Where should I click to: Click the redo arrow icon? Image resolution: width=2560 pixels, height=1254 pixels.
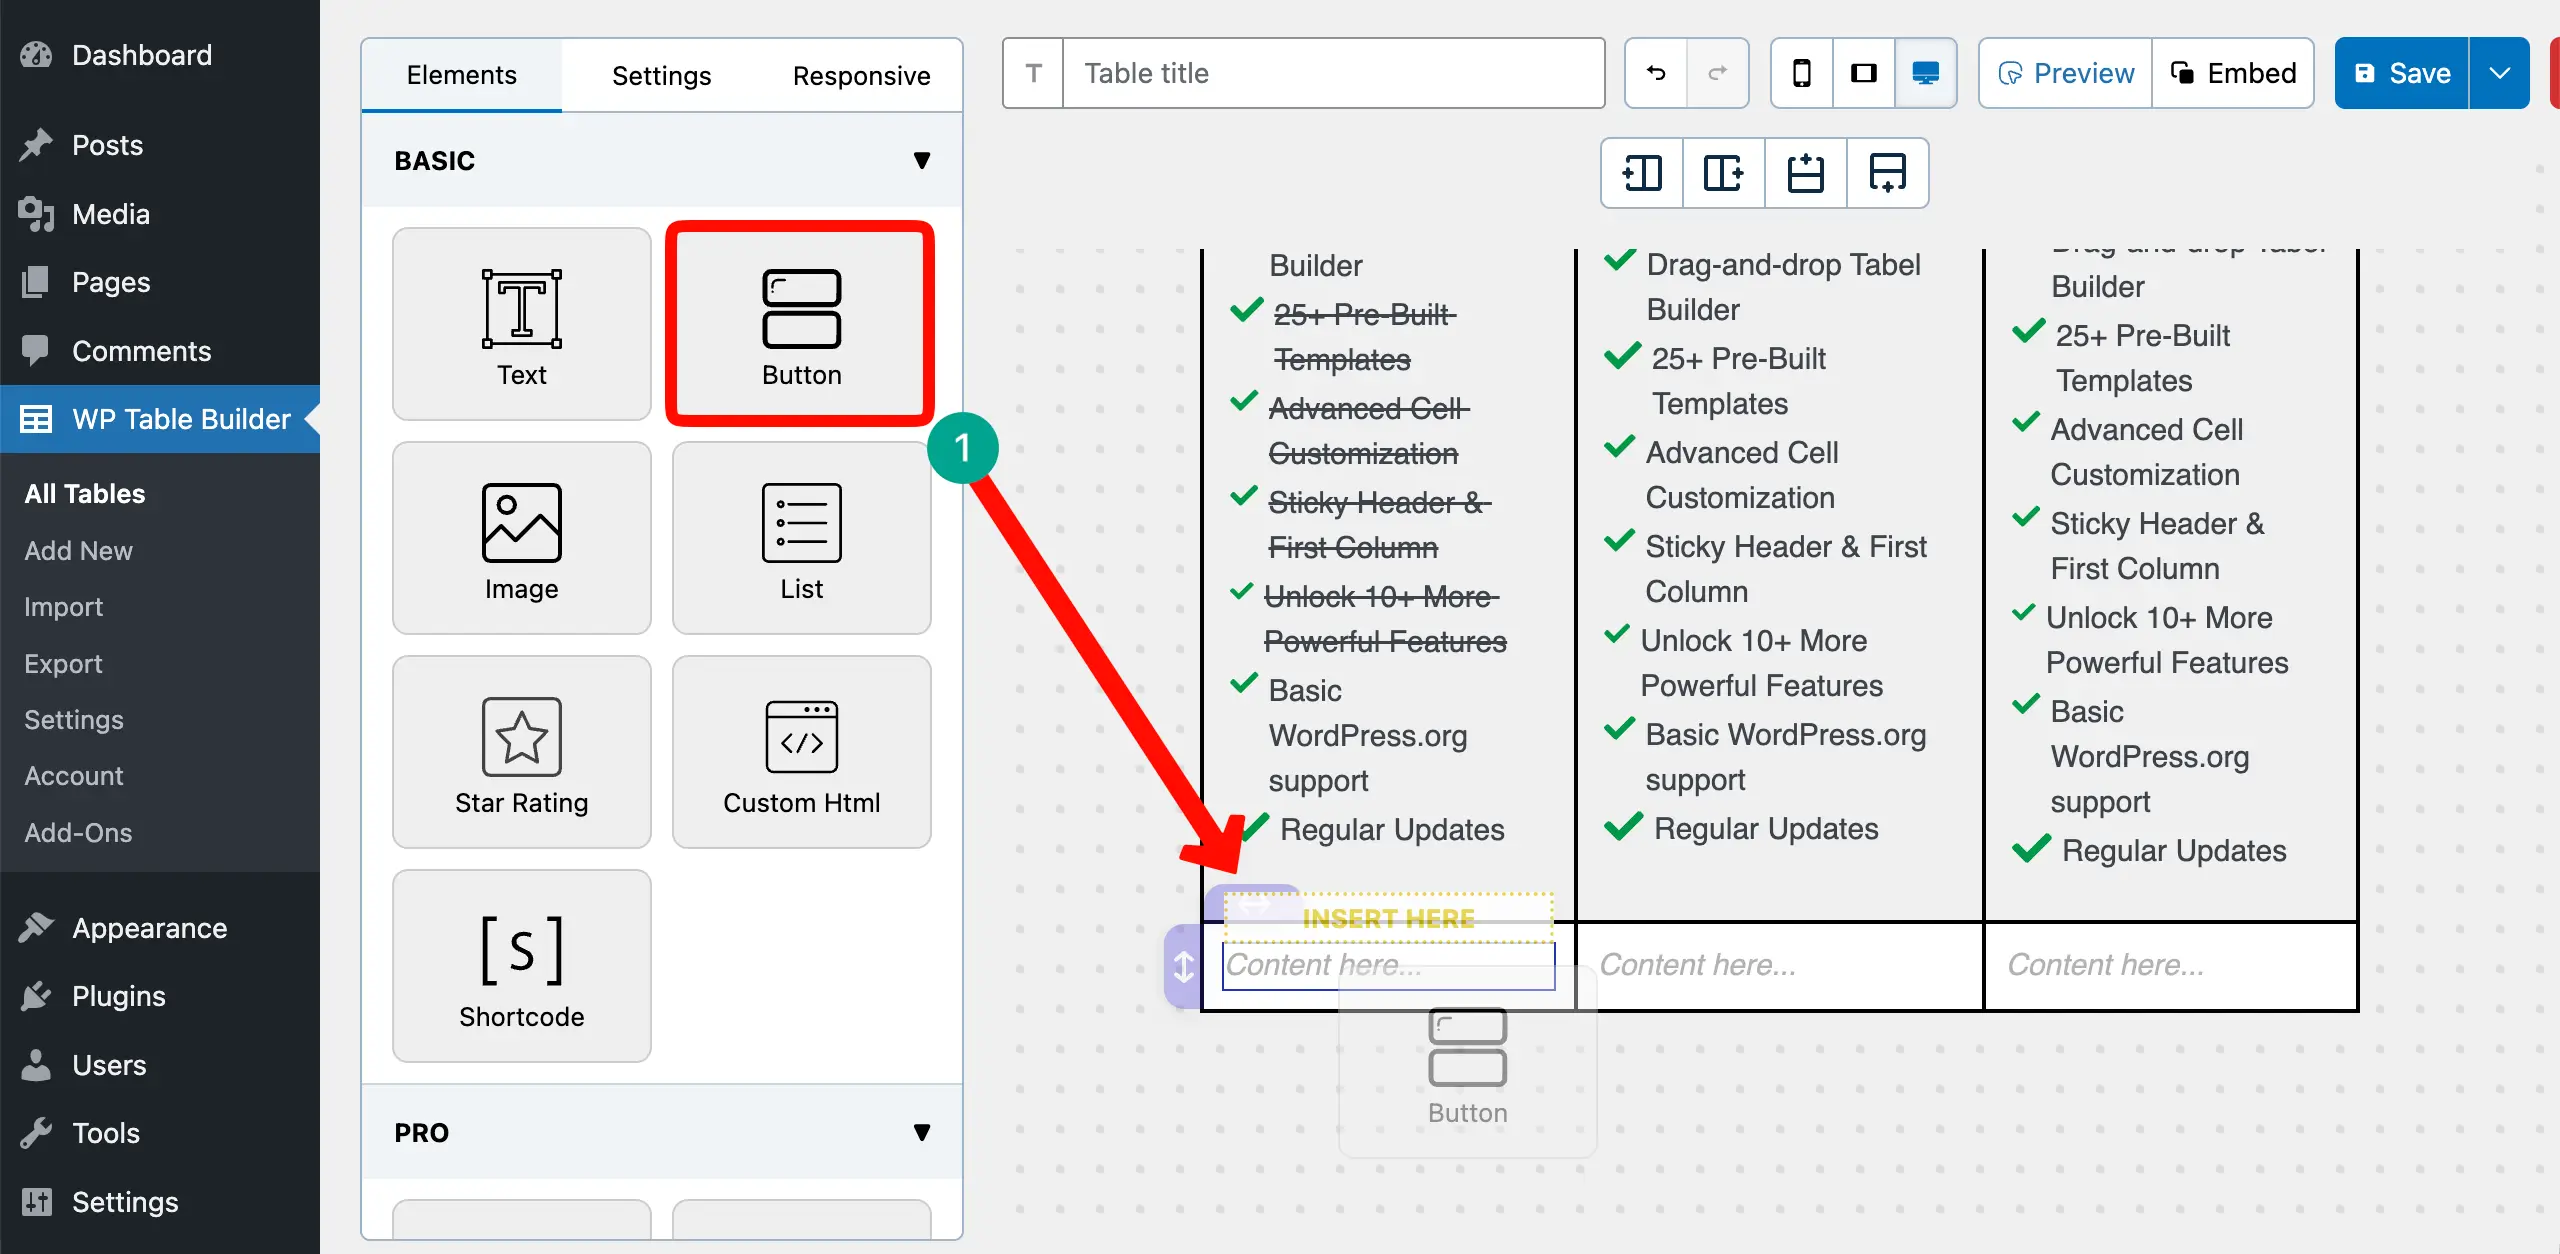(1717, 73)
